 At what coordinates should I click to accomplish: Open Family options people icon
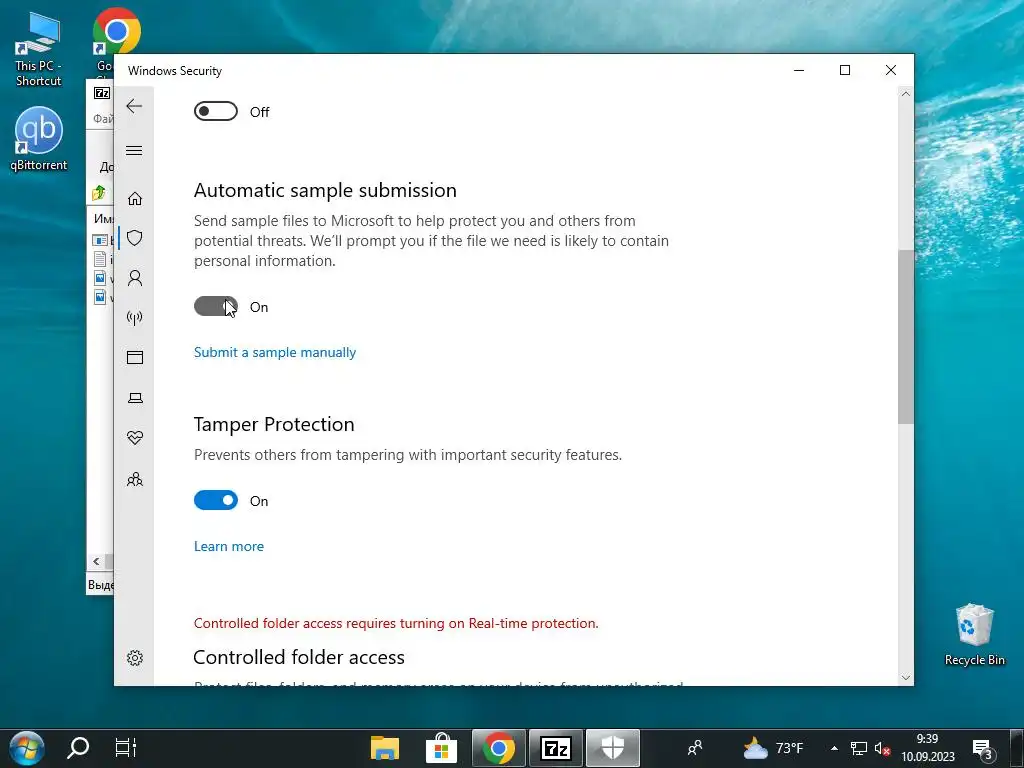point(135,480)
